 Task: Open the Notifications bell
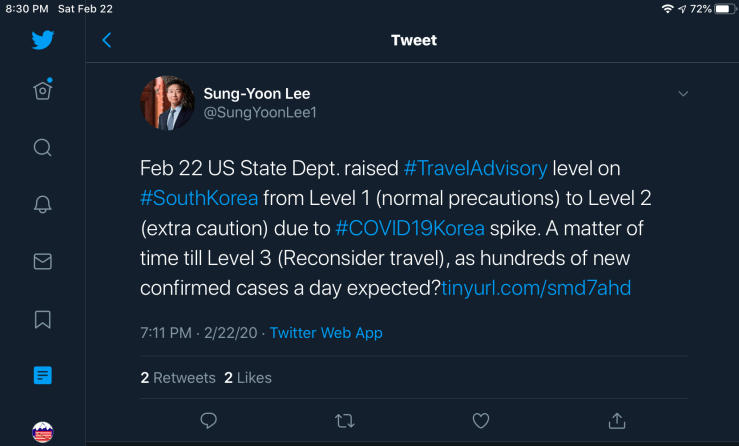(42, 205)
